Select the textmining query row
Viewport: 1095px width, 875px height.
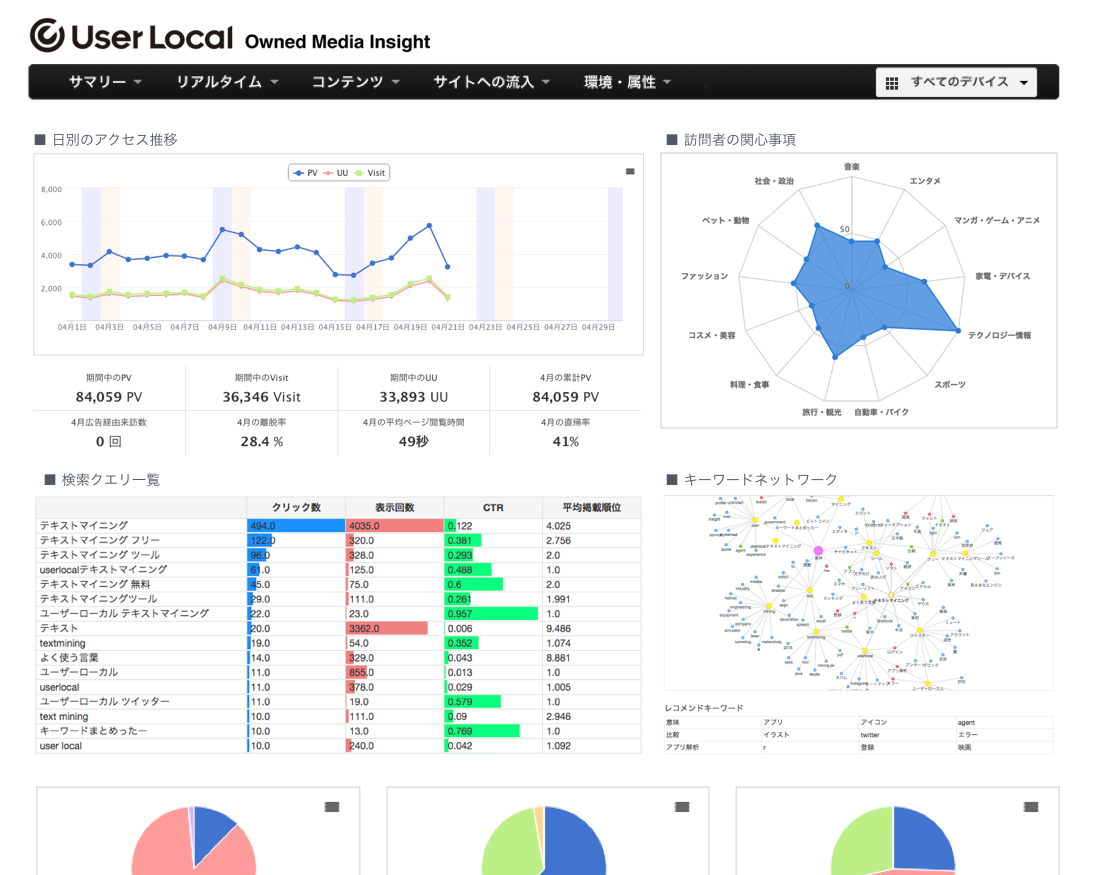coord(338,643)
